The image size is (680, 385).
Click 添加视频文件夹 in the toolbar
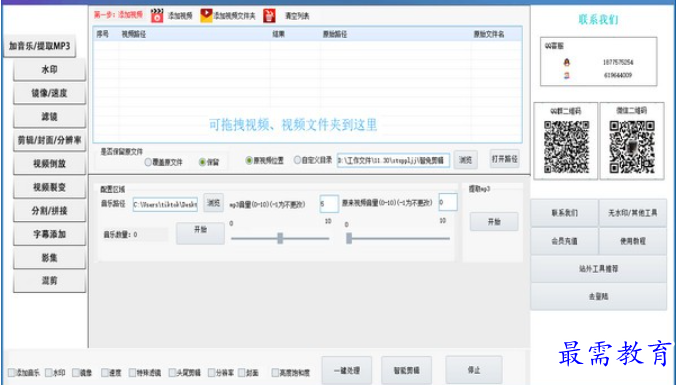[235, 16]
